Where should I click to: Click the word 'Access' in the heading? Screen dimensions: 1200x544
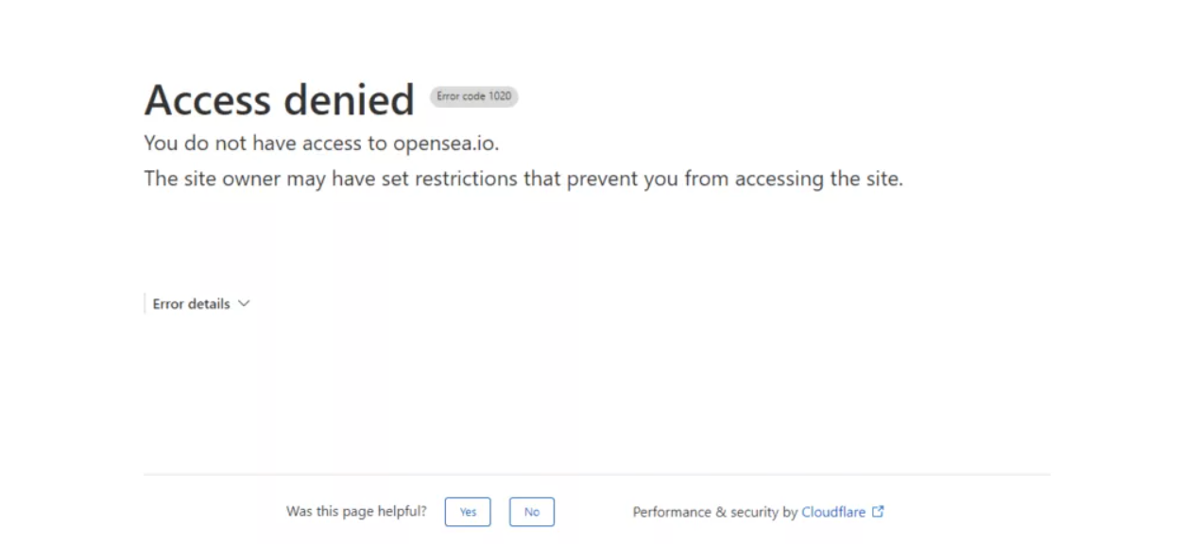[x=207, y=100]
